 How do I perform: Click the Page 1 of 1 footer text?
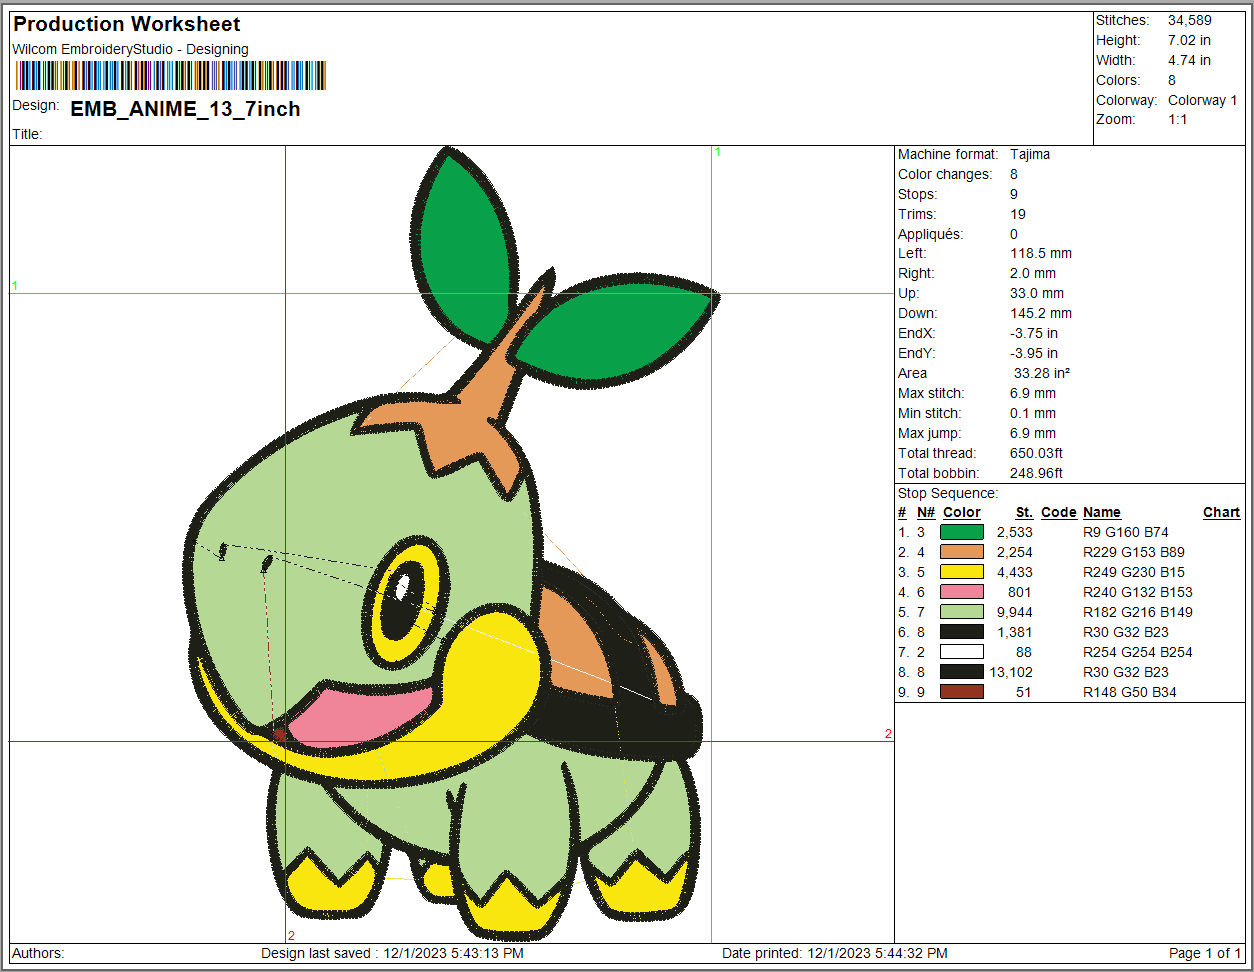pos(1204,953)
